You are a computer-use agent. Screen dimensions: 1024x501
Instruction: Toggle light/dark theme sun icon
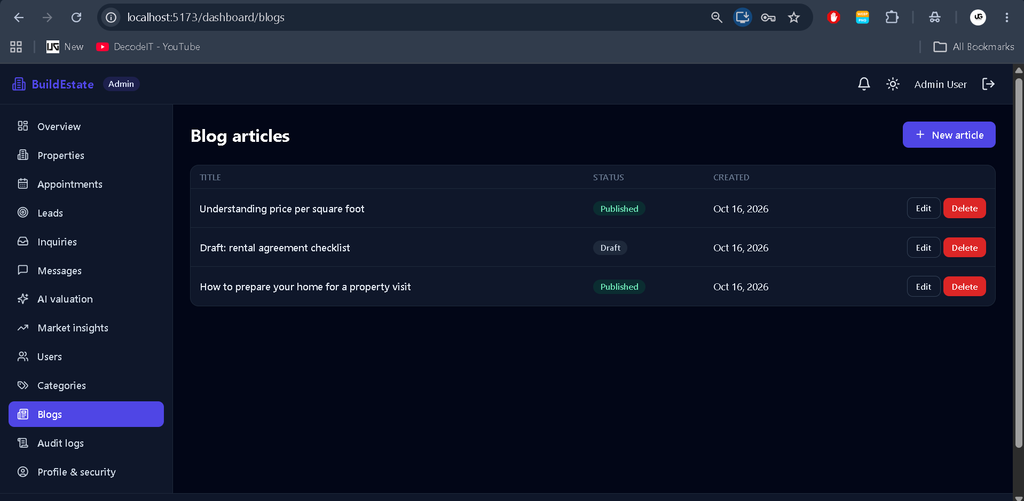(x=893, y=84)
